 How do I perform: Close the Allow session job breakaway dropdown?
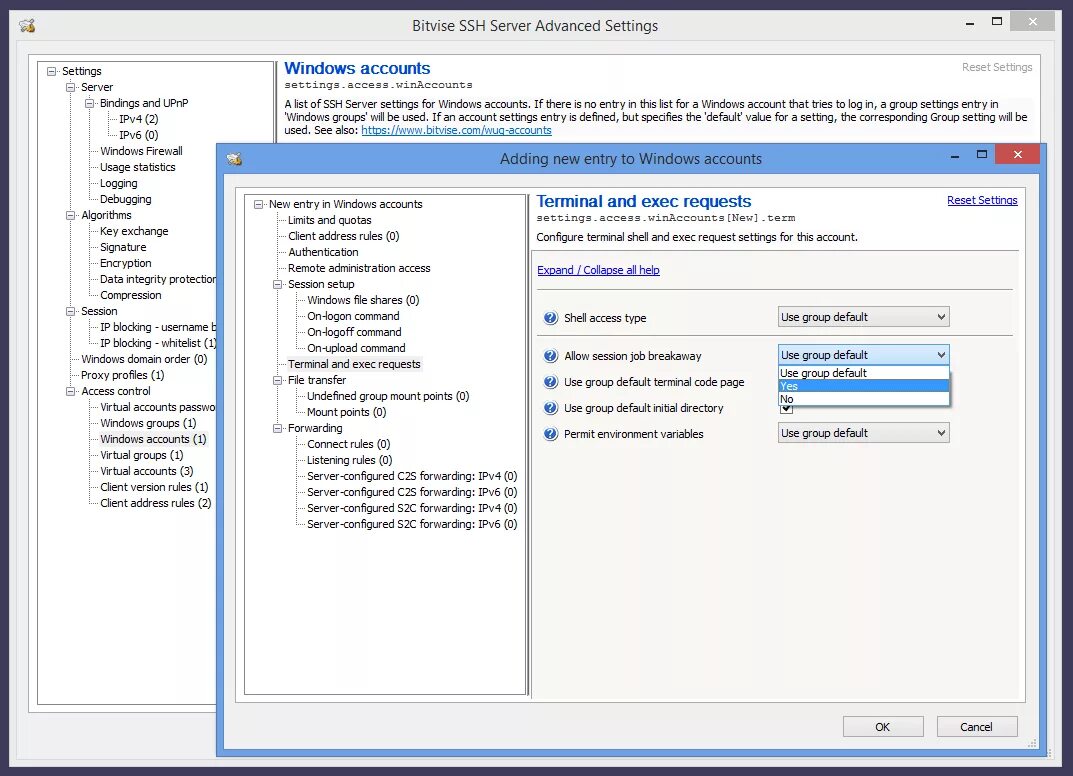click(x=864, y=355)
